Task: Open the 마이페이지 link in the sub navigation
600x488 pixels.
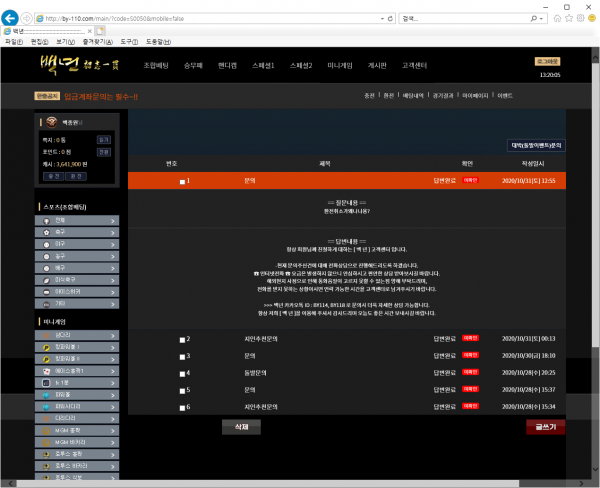Action: 475,95
